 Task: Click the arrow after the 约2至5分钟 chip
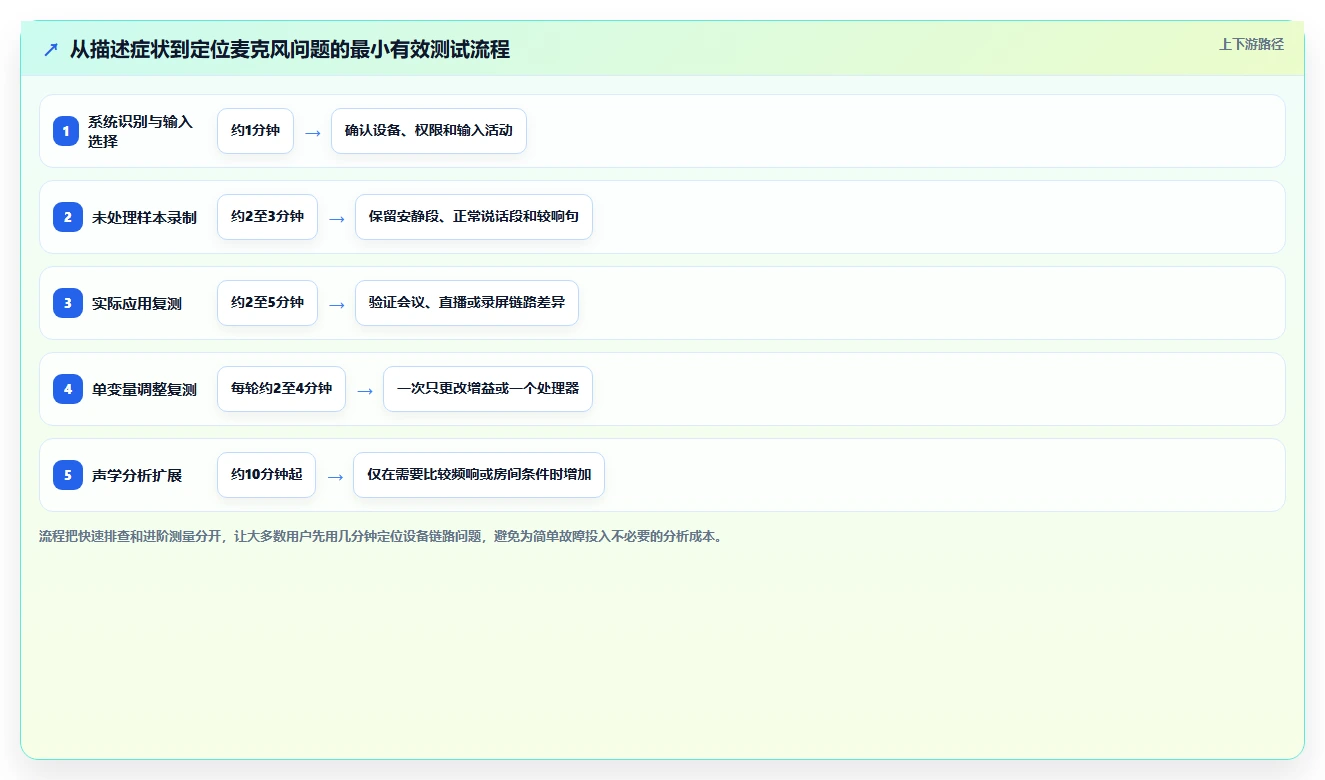coord(337,304)
